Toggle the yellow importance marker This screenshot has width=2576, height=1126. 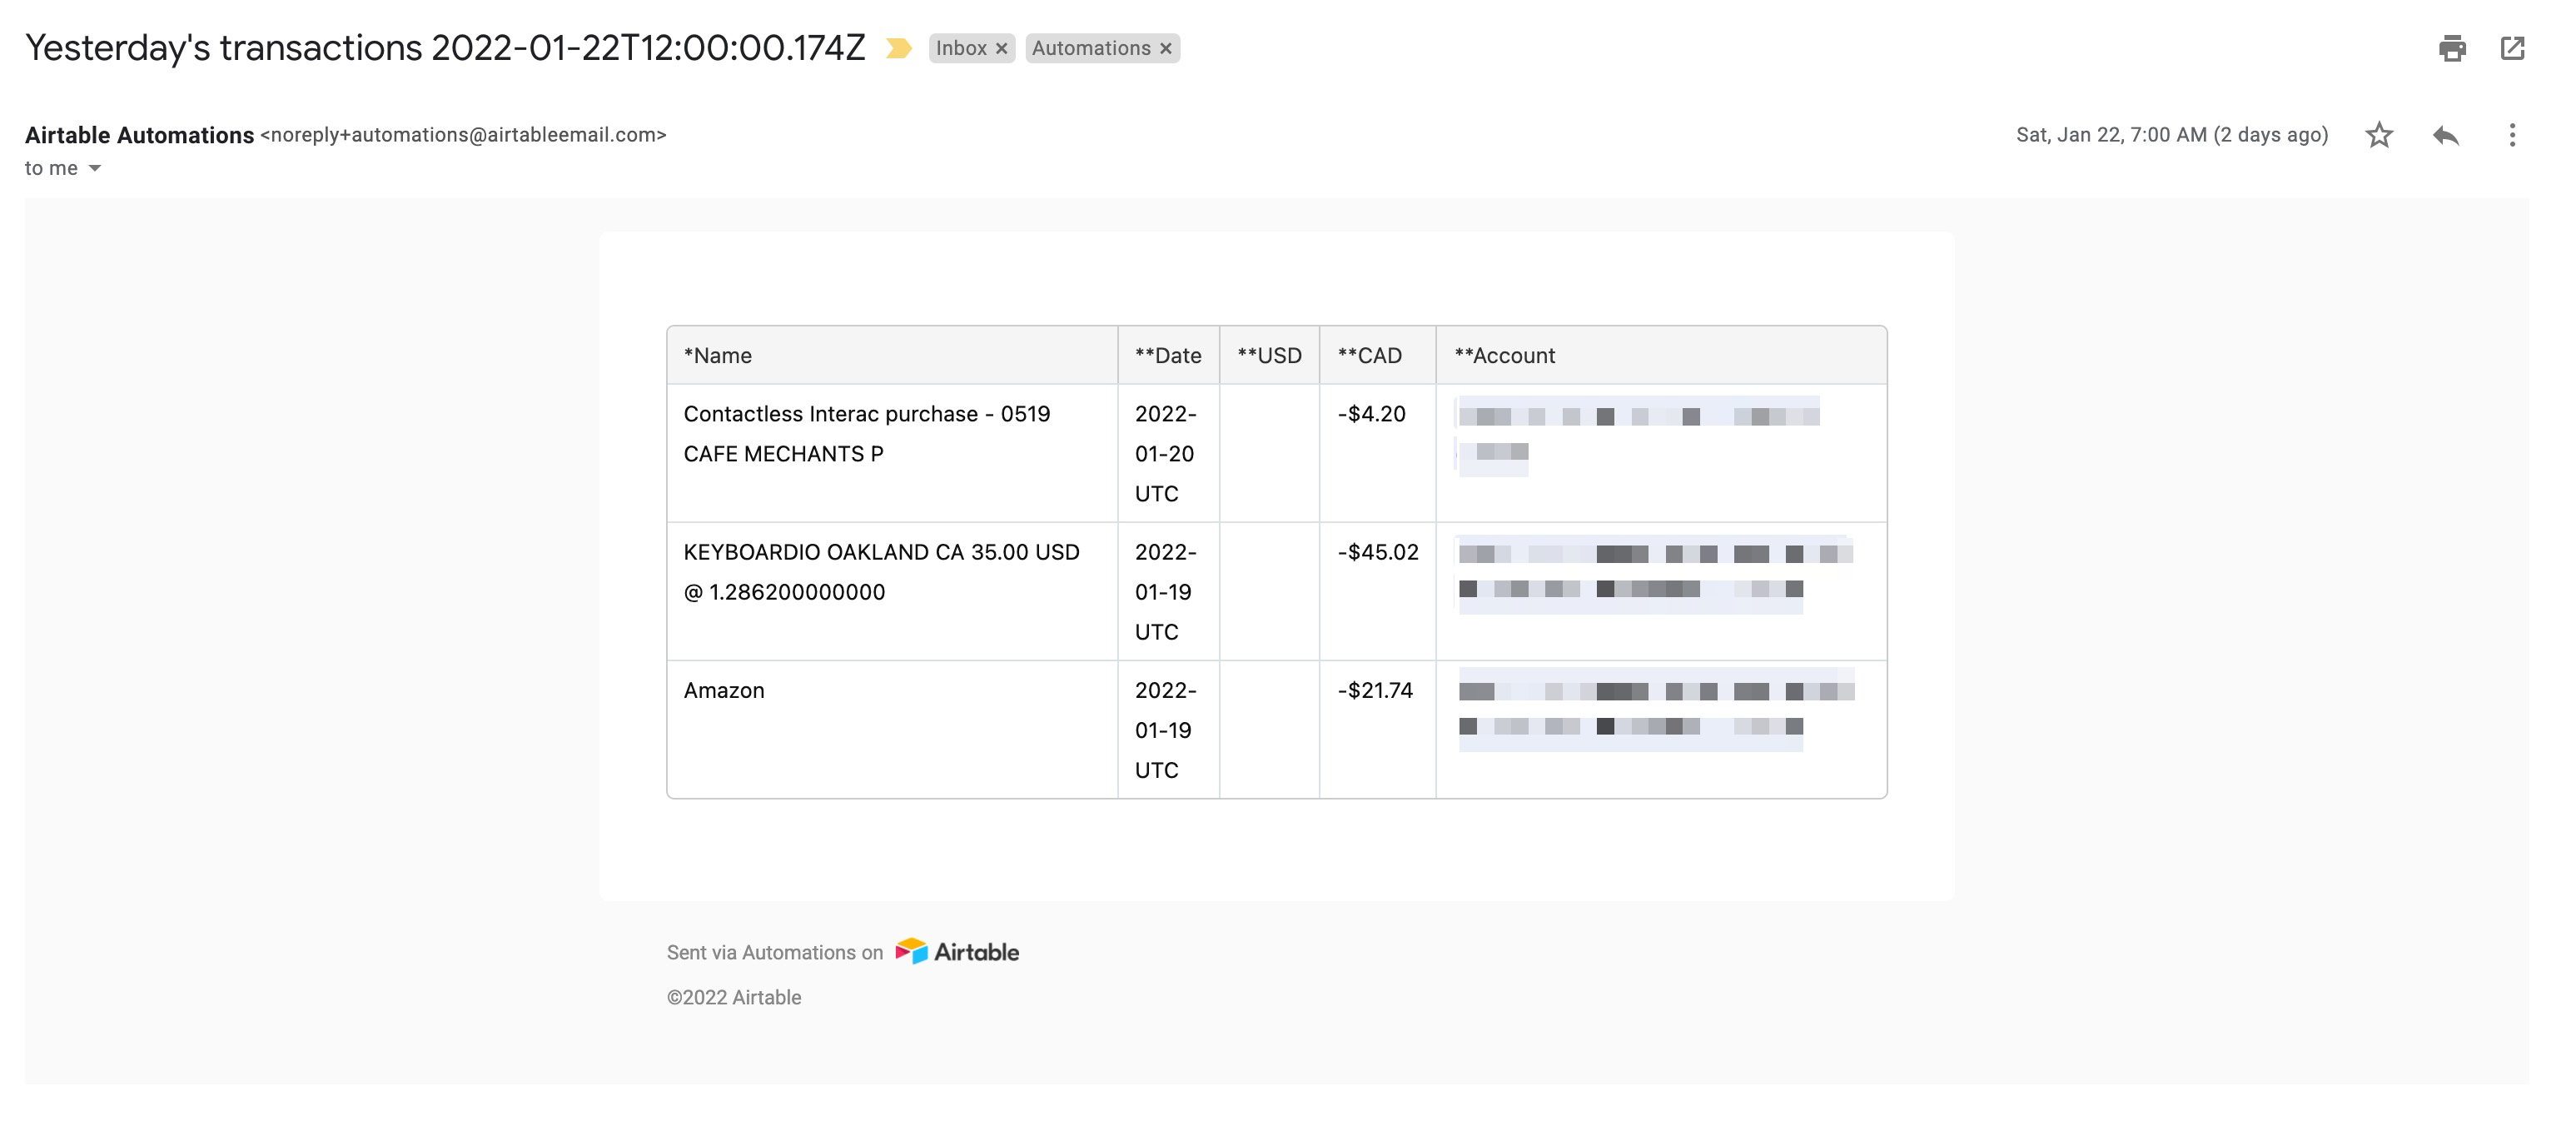(898, 48)
